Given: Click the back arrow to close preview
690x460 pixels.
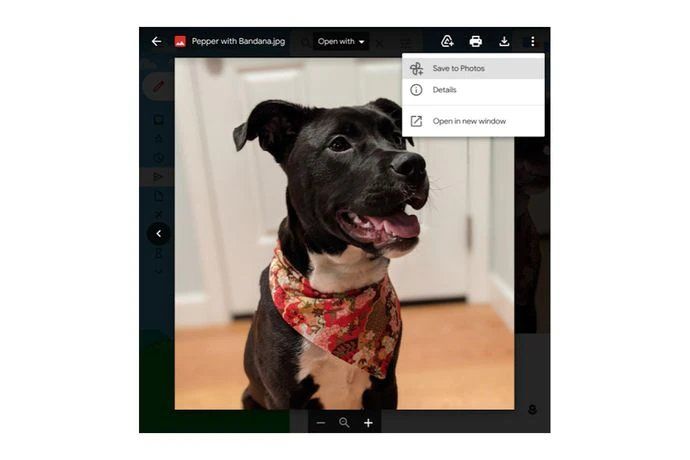Looking at the screenshot, I should [156, 41].
